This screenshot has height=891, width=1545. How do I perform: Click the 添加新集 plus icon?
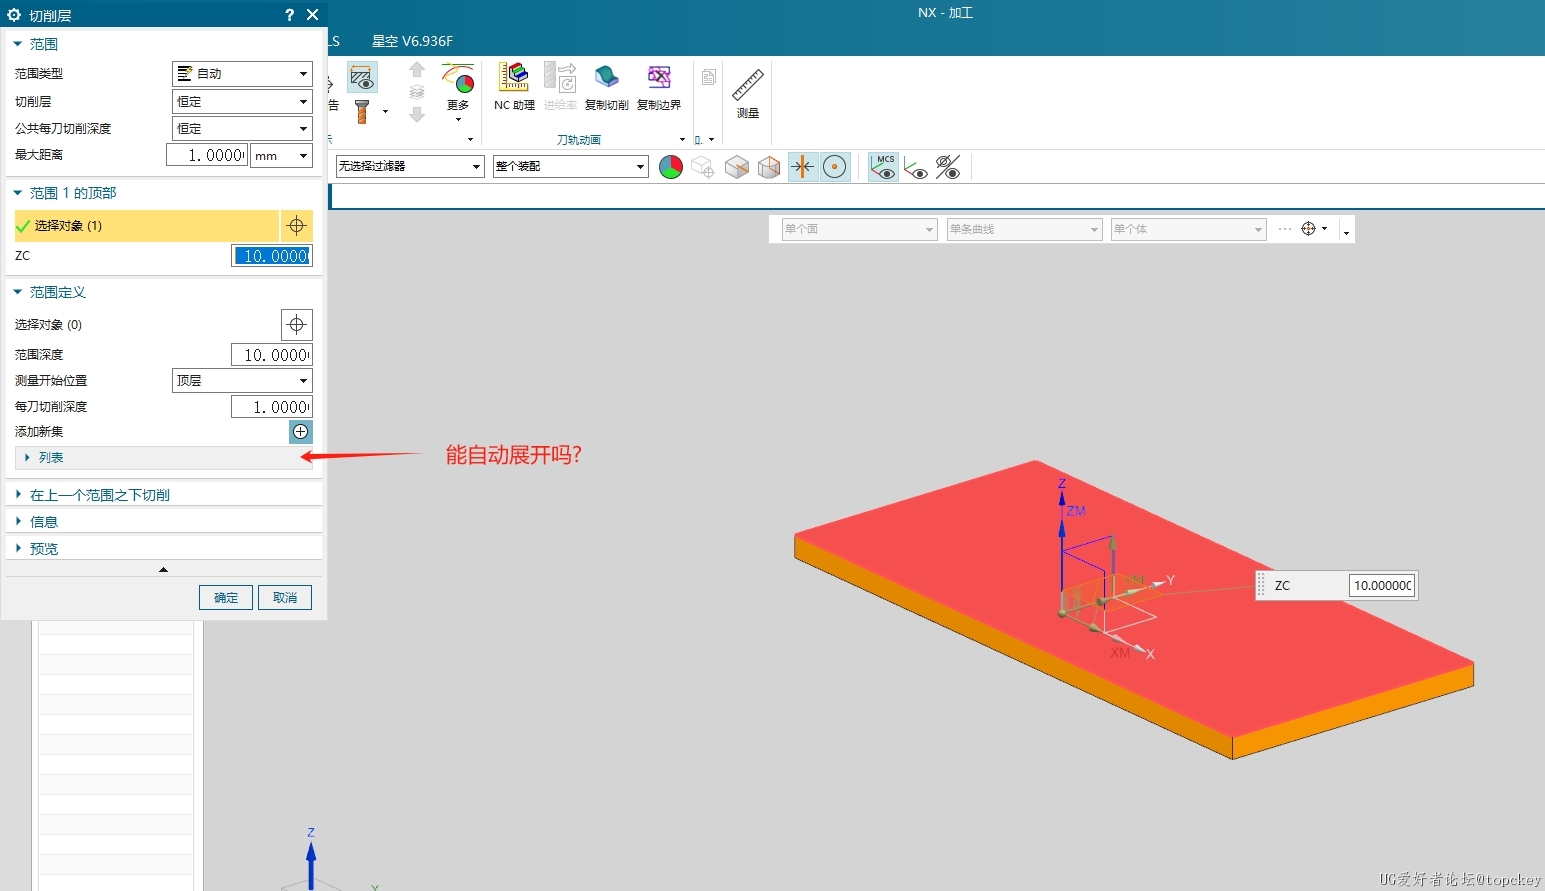pyautogui.click(x=301, y=431)
